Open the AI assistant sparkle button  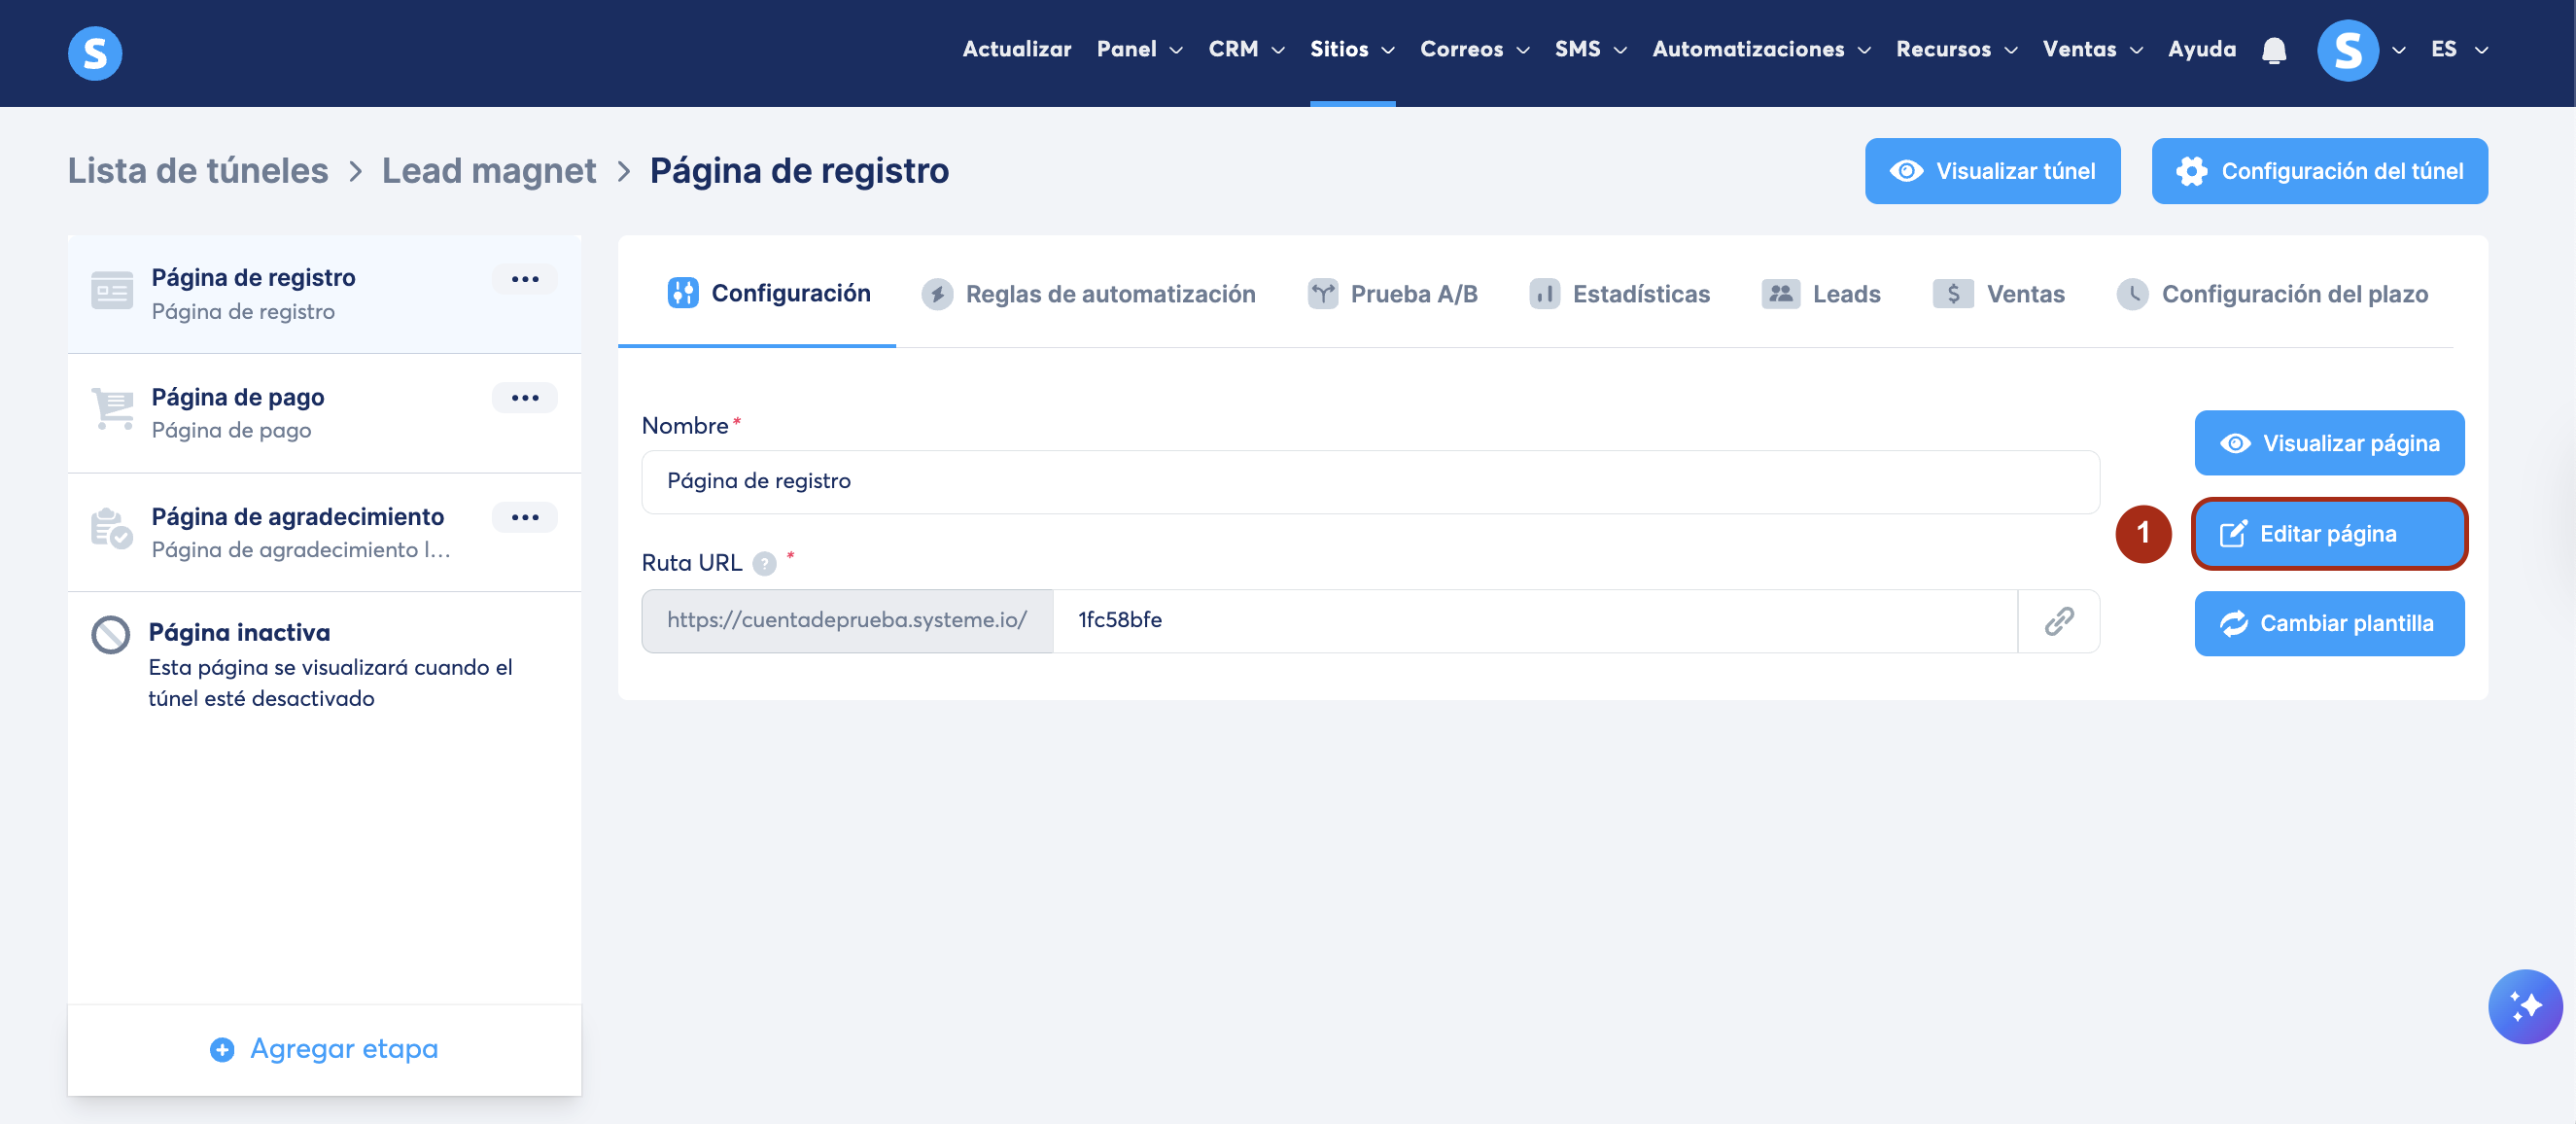pos(2524,1006)
